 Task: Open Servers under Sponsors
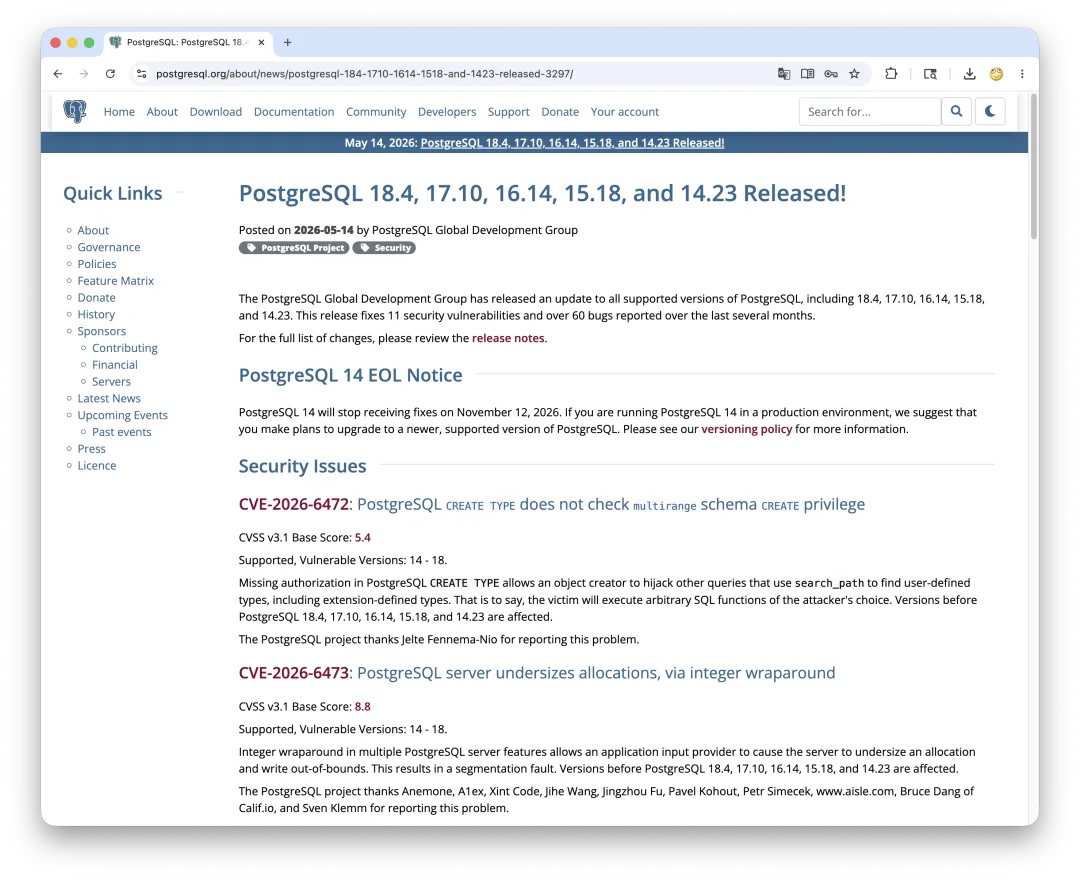click(111, 381)
